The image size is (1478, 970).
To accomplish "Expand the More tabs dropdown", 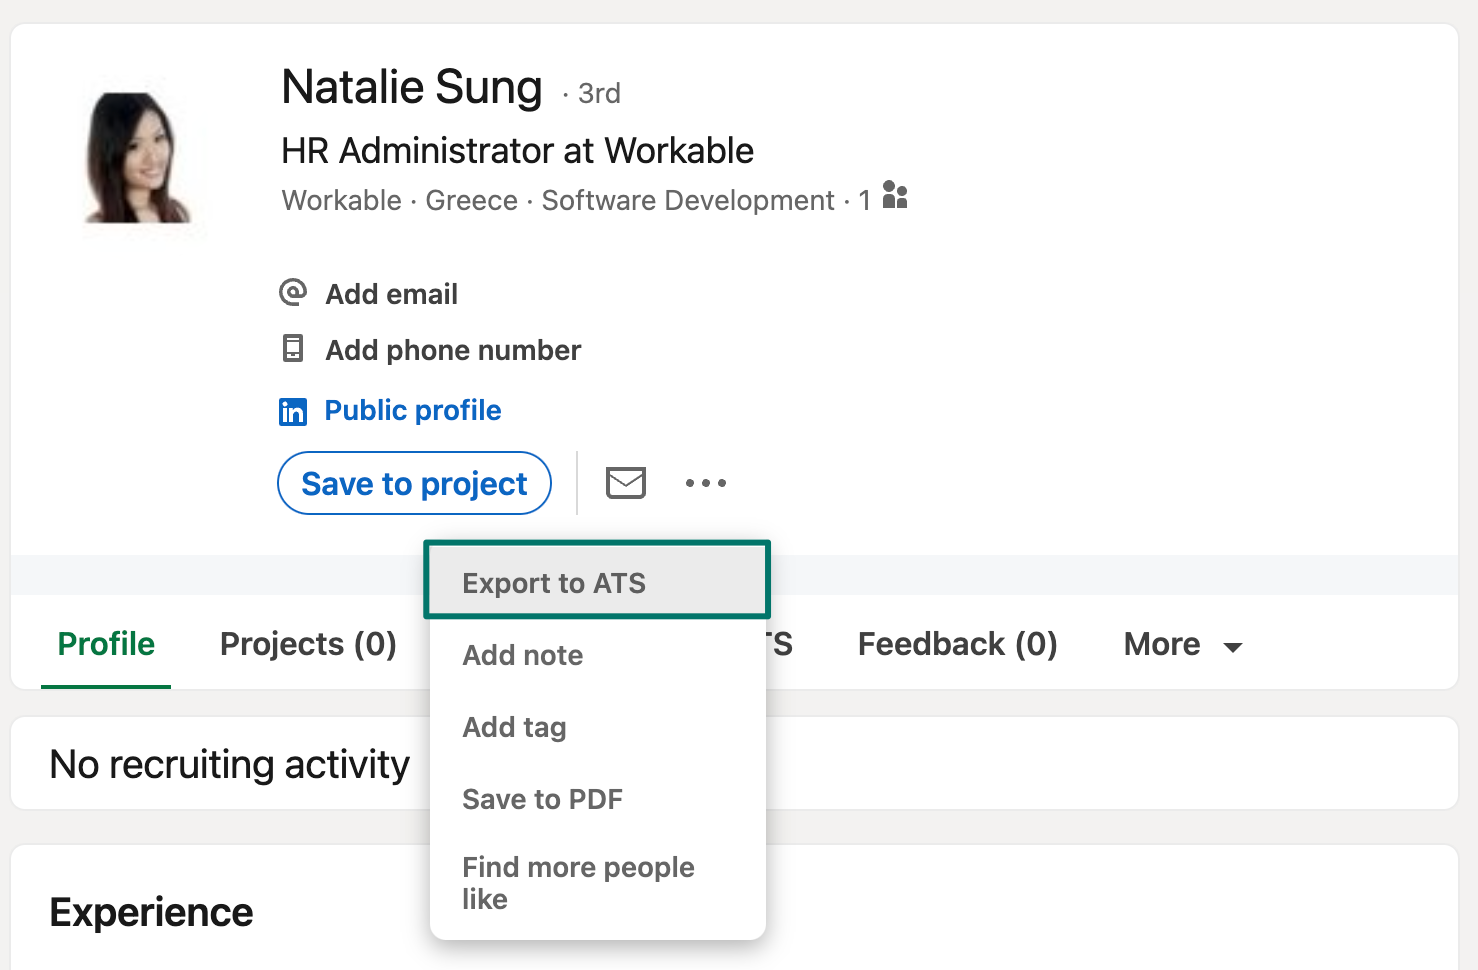I will coord(1182,645).
